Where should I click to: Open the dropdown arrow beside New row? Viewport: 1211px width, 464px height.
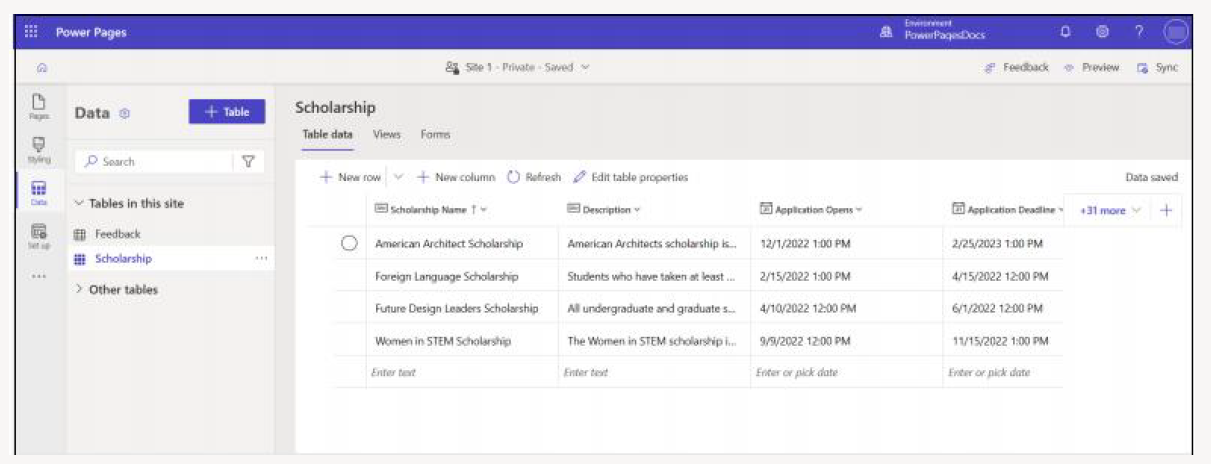[398, 177]
